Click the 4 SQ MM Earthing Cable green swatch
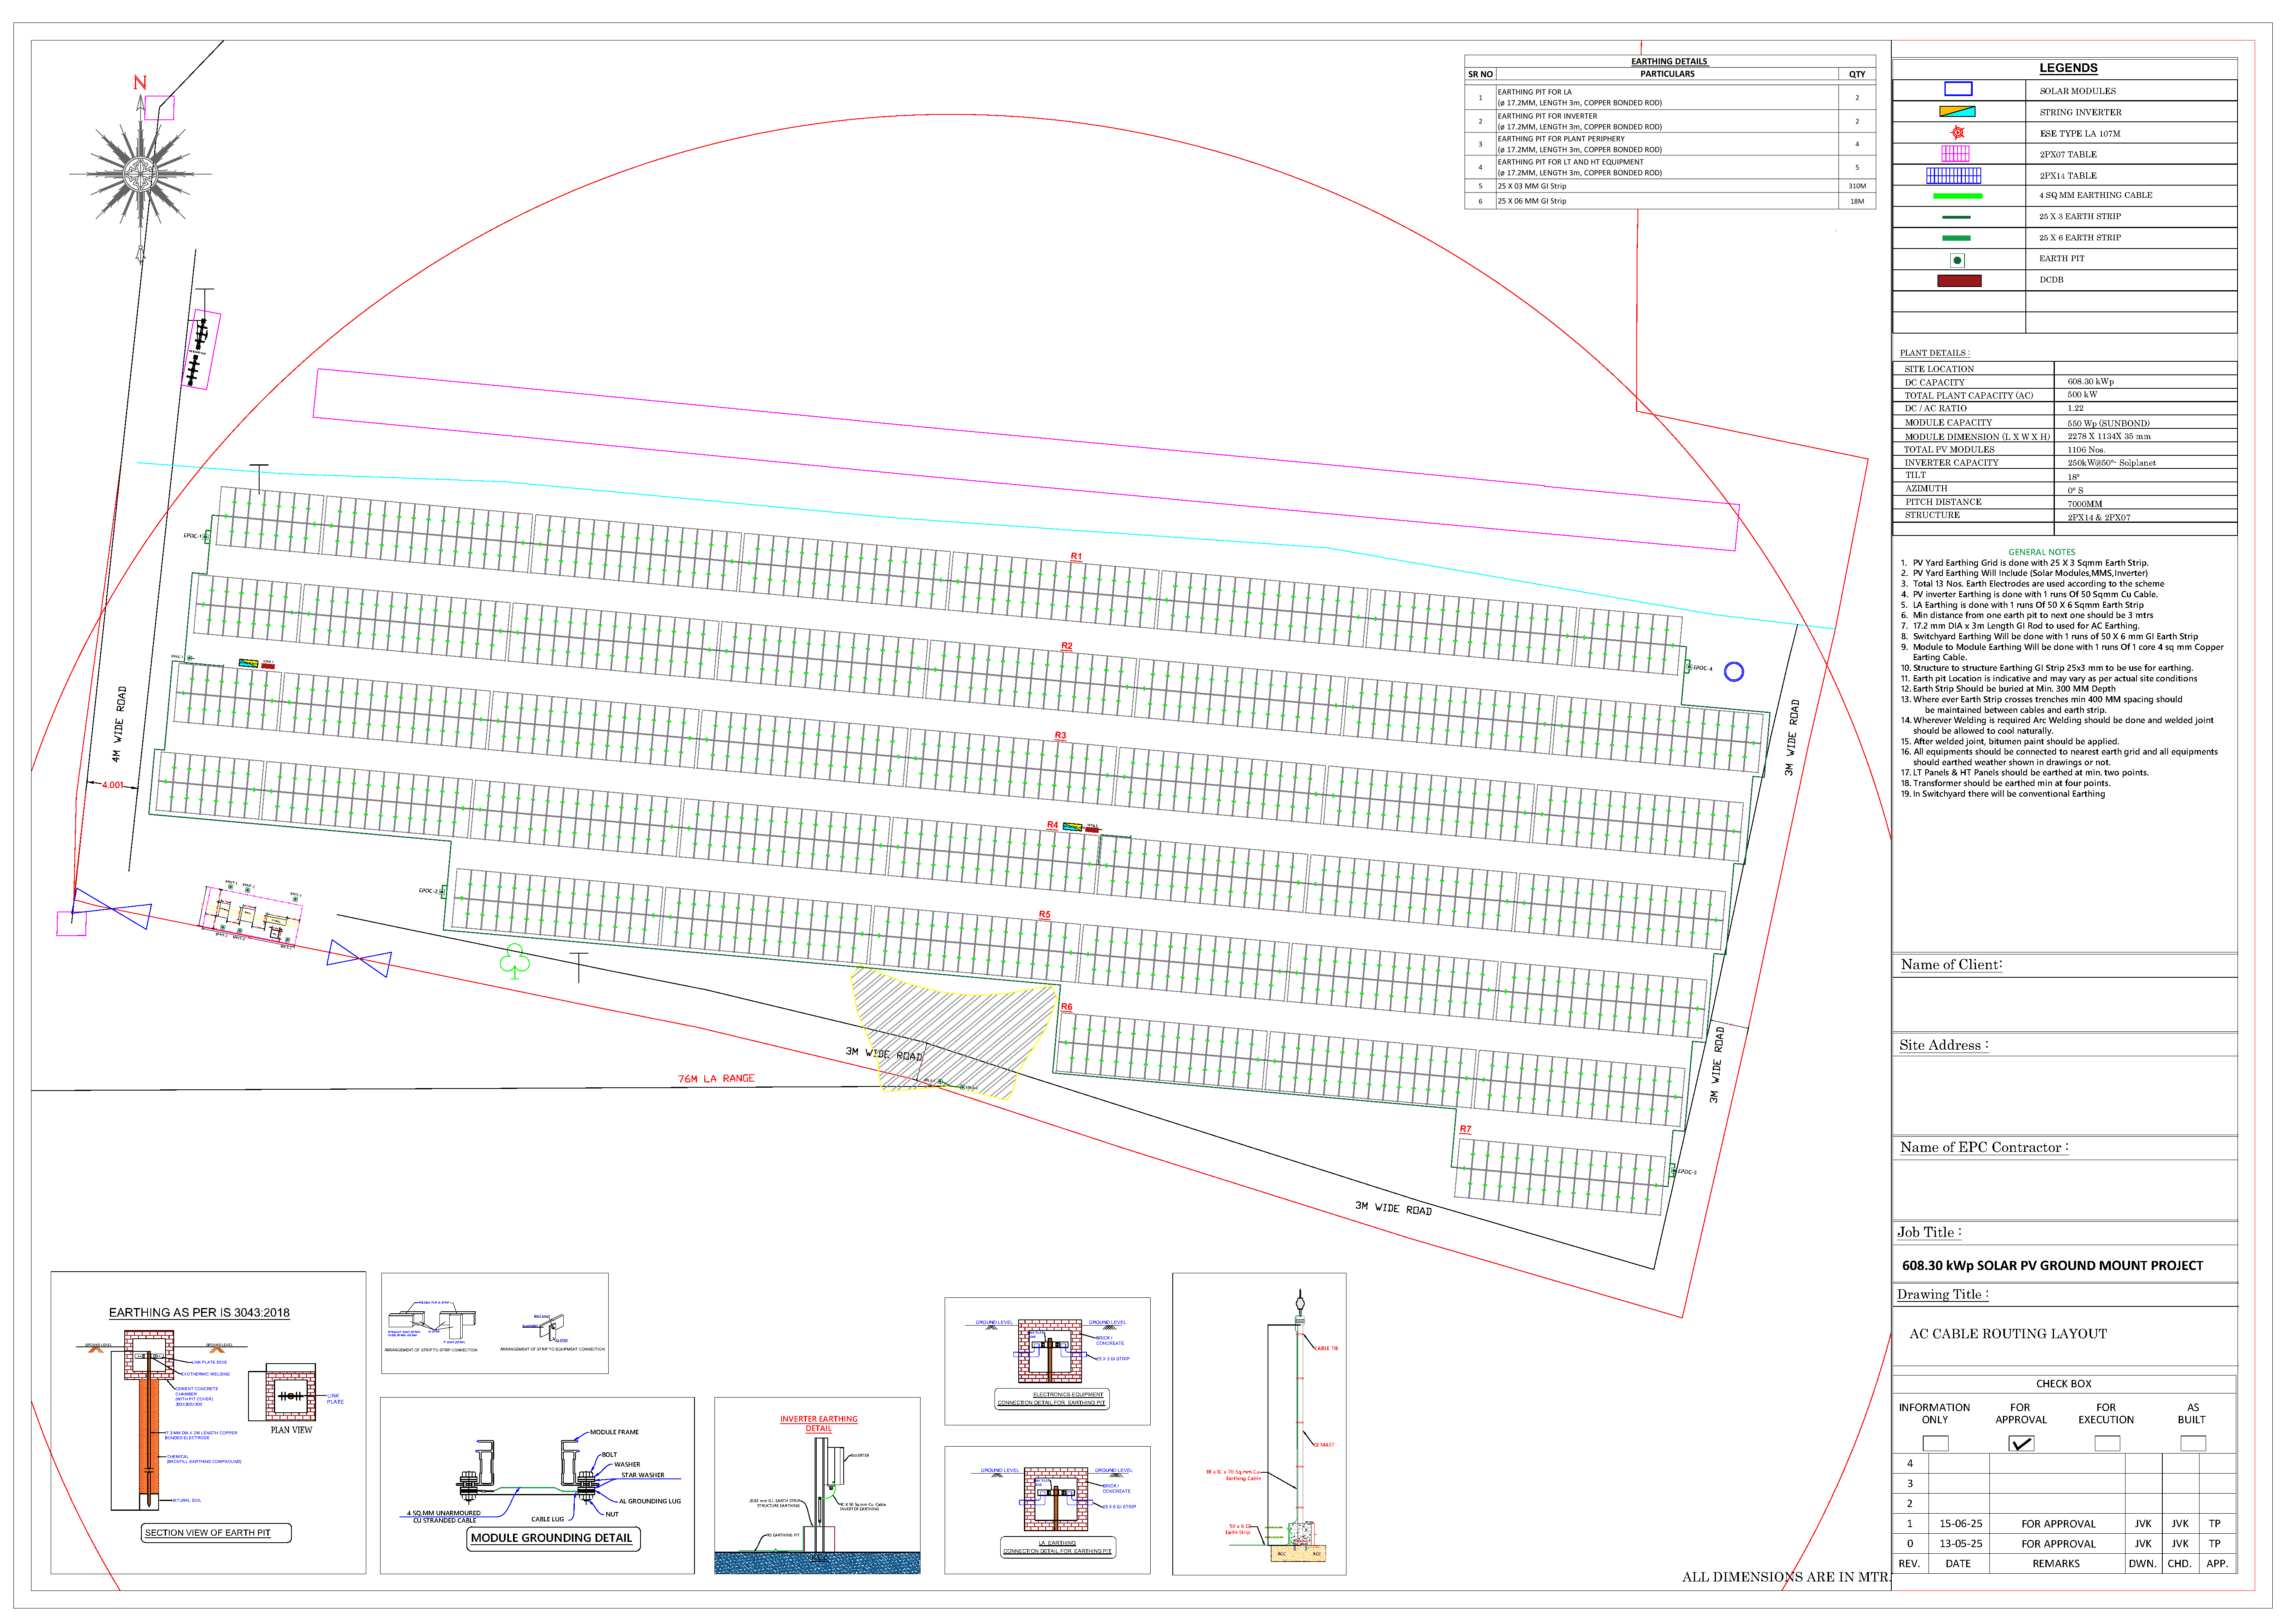The width and height of the screenshot is (2296, 1624). click(x=1957, y=196)
